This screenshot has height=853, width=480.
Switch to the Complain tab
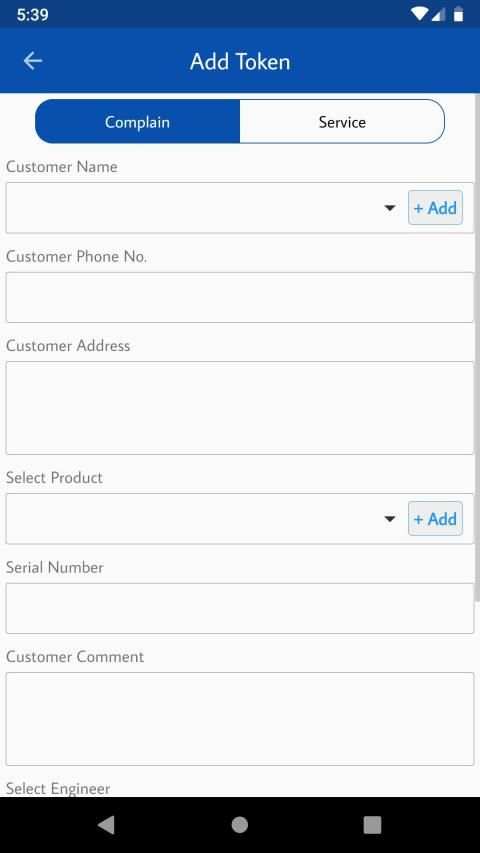click(138, 121)
